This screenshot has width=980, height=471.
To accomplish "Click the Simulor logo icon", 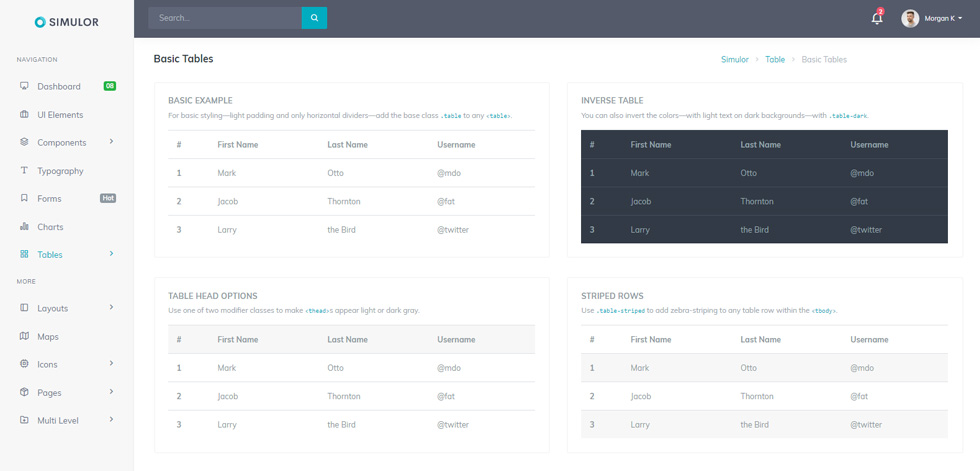I will pos(40,22).
